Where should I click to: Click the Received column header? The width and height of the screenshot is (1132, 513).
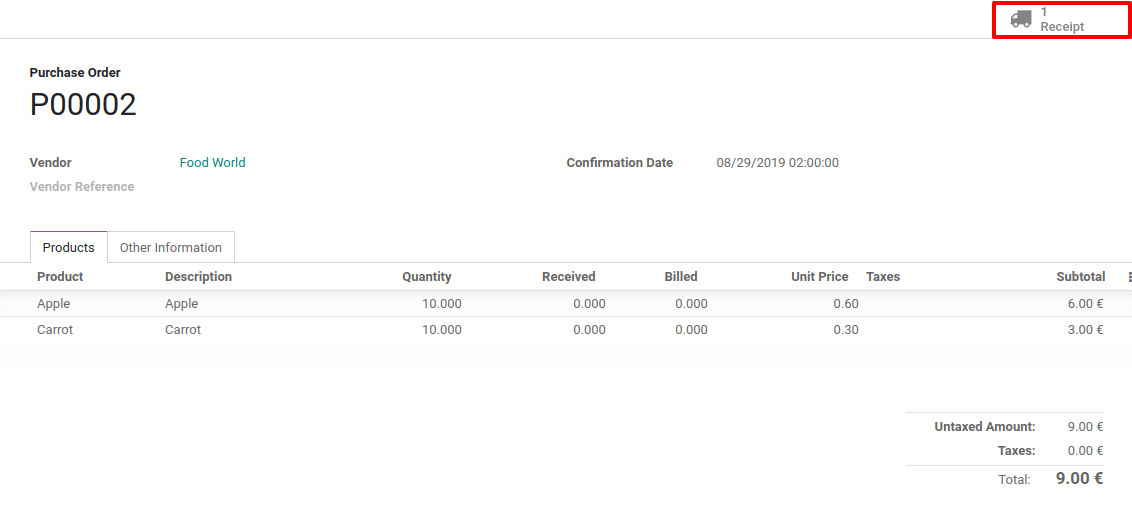tap(568, 277)
